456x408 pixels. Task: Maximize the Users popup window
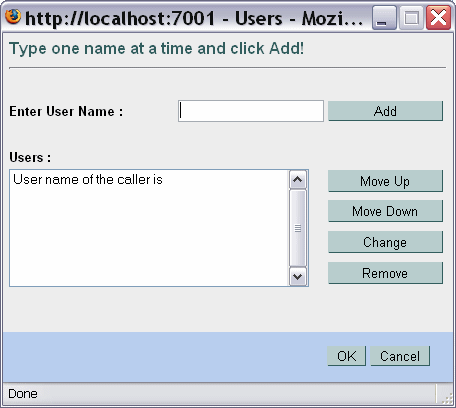click(x=411, y=18)
